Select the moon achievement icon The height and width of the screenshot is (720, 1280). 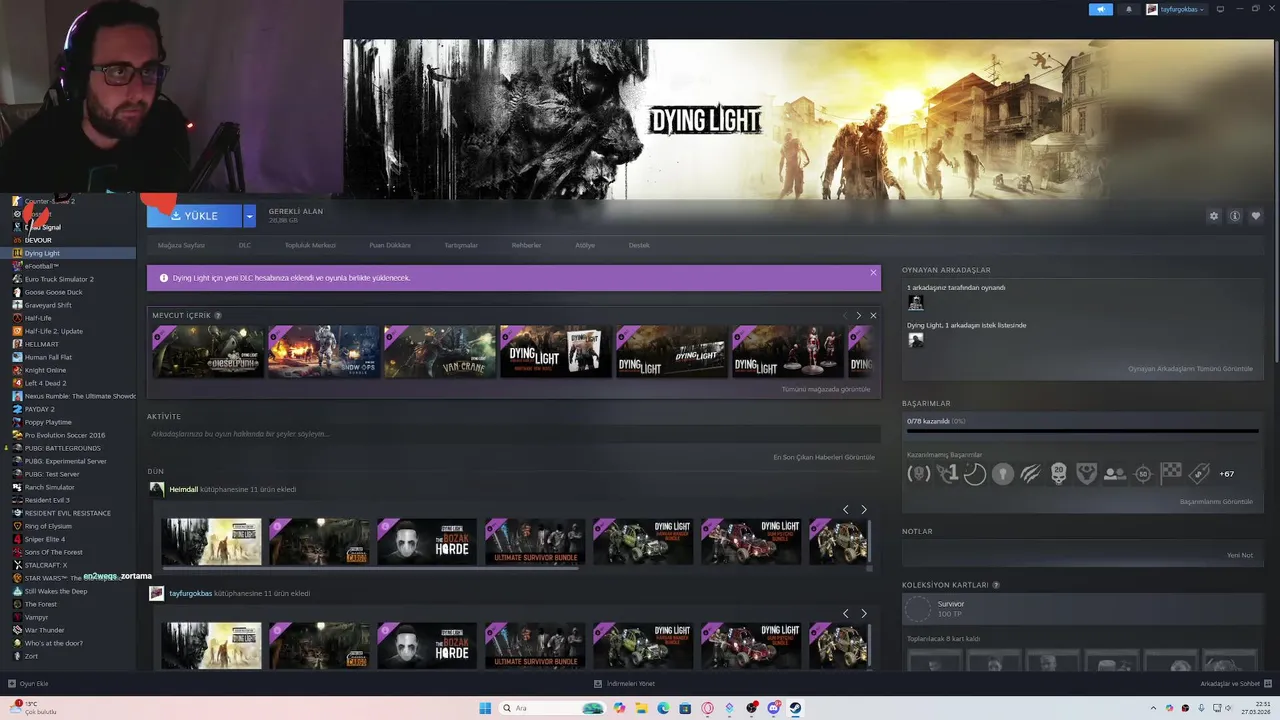[975, 474]
